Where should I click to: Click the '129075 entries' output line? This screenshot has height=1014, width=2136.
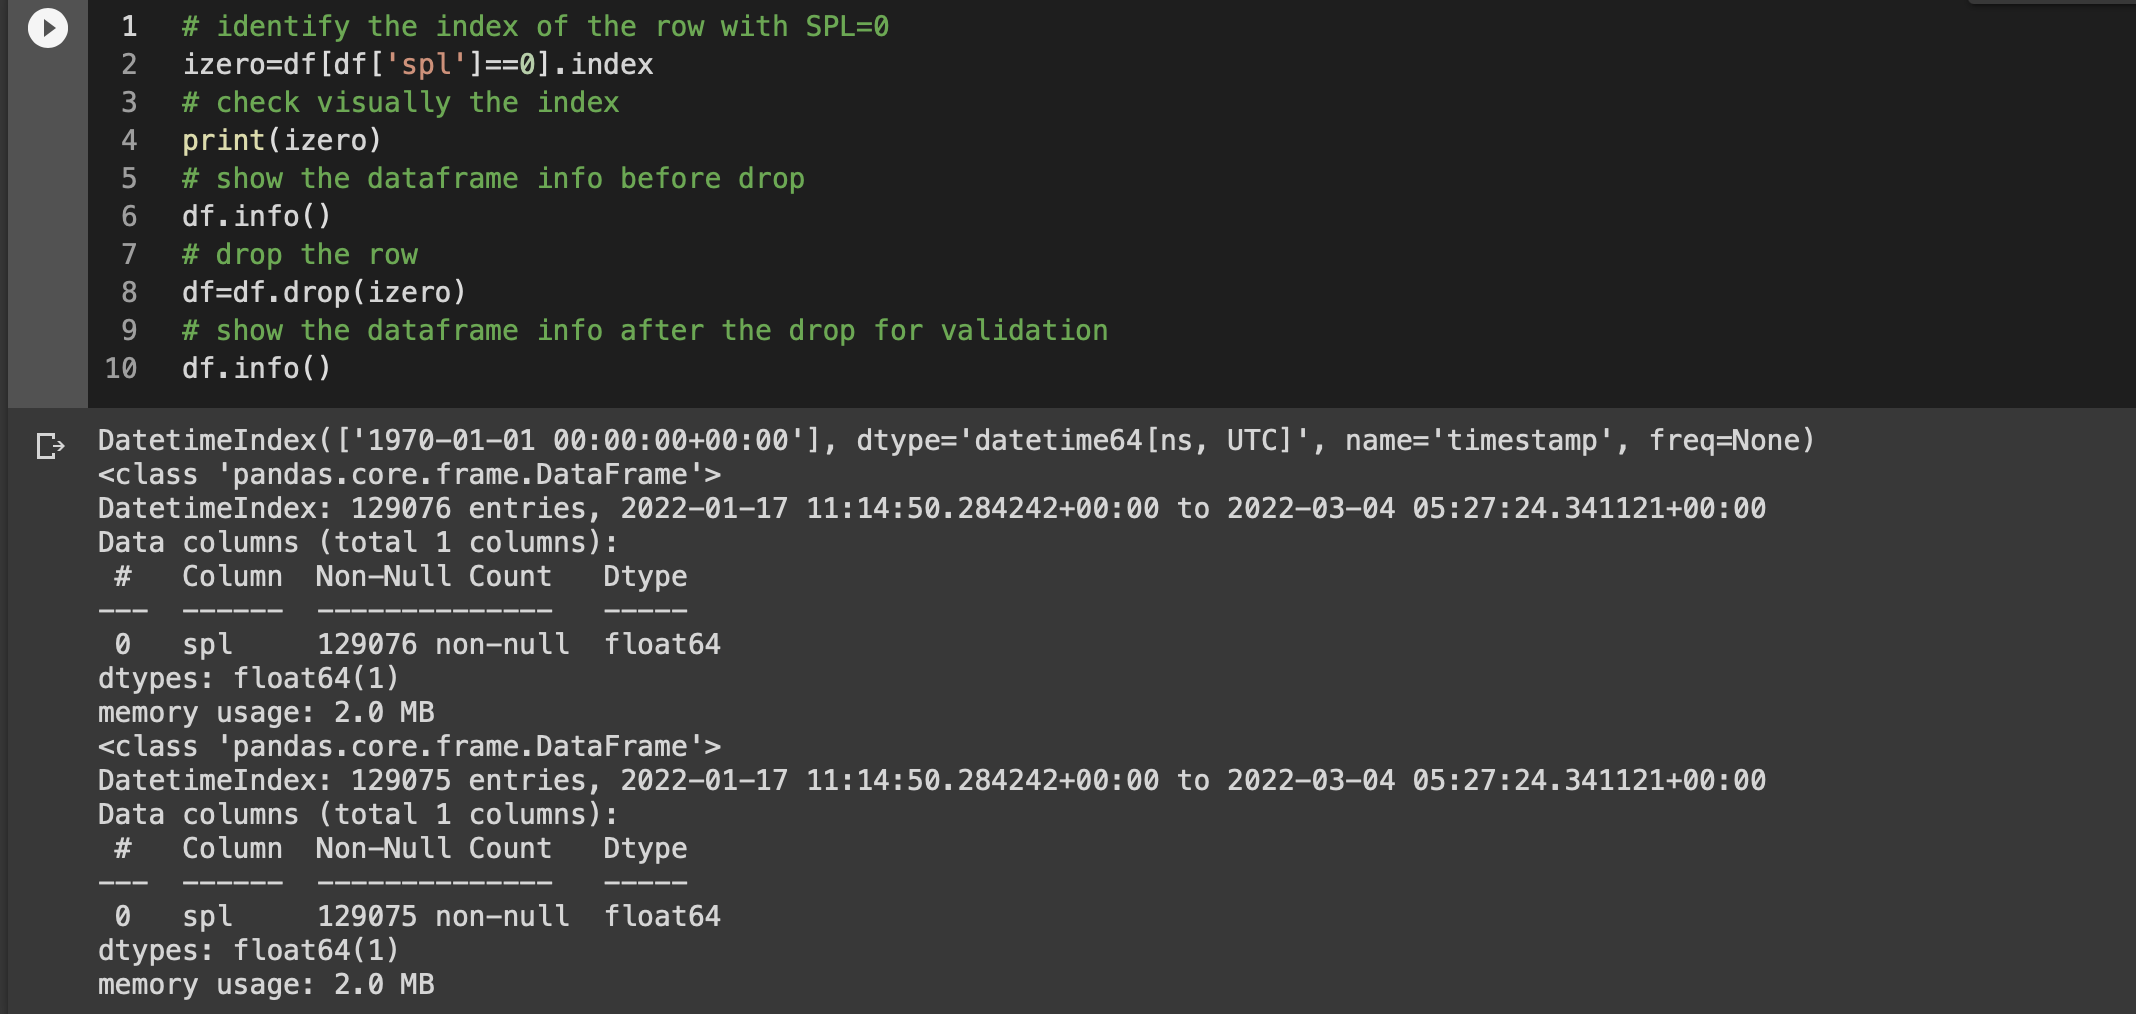pyautogui.click(x=931, y=781)
